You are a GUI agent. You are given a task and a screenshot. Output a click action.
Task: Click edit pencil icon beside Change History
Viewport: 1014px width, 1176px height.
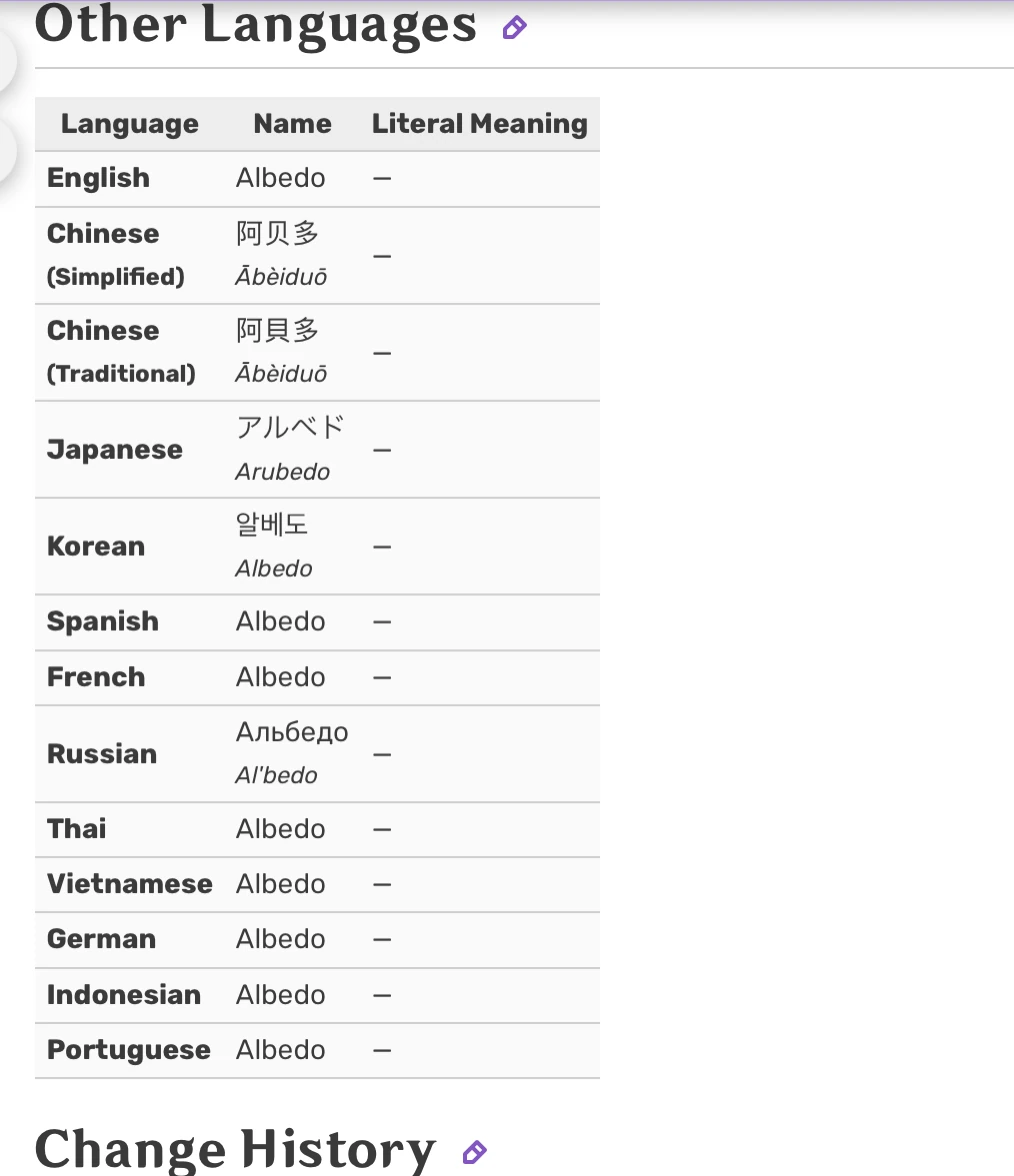point(474,1152)
